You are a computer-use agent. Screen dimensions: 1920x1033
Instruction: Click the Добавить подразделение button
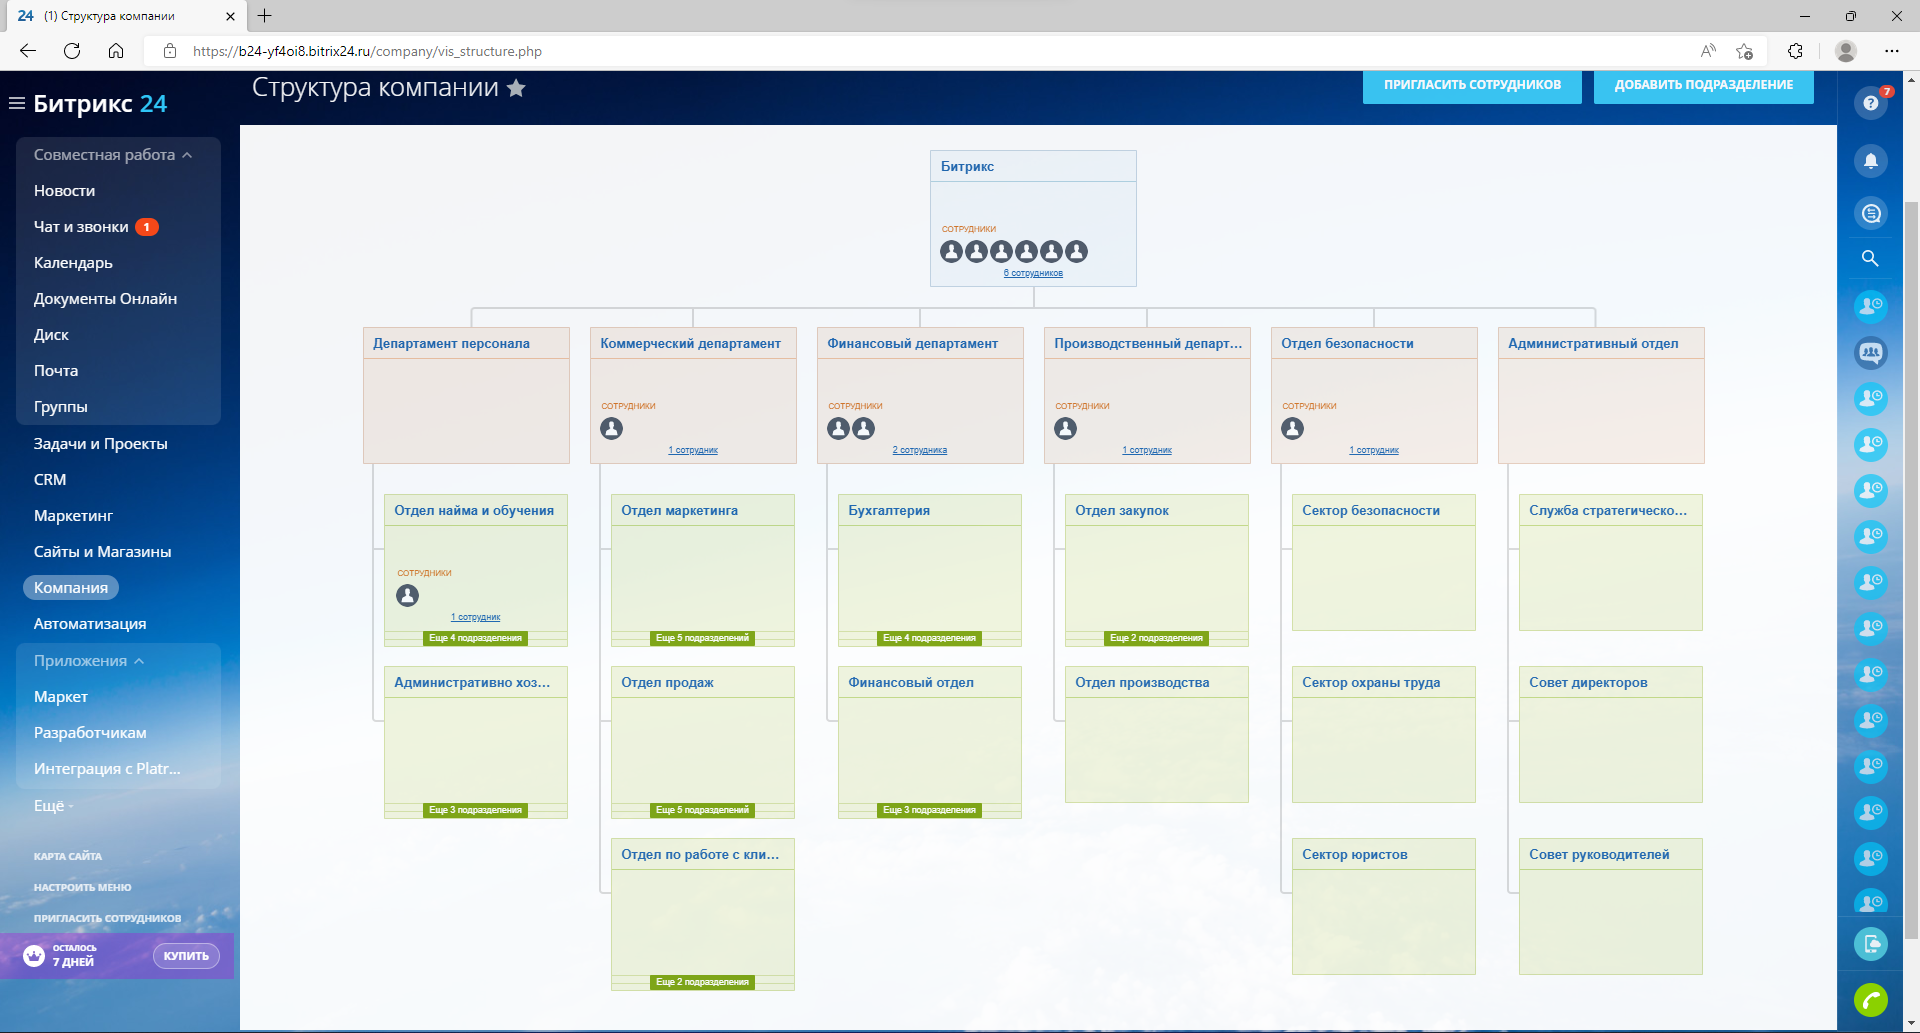click(1704, 85)
